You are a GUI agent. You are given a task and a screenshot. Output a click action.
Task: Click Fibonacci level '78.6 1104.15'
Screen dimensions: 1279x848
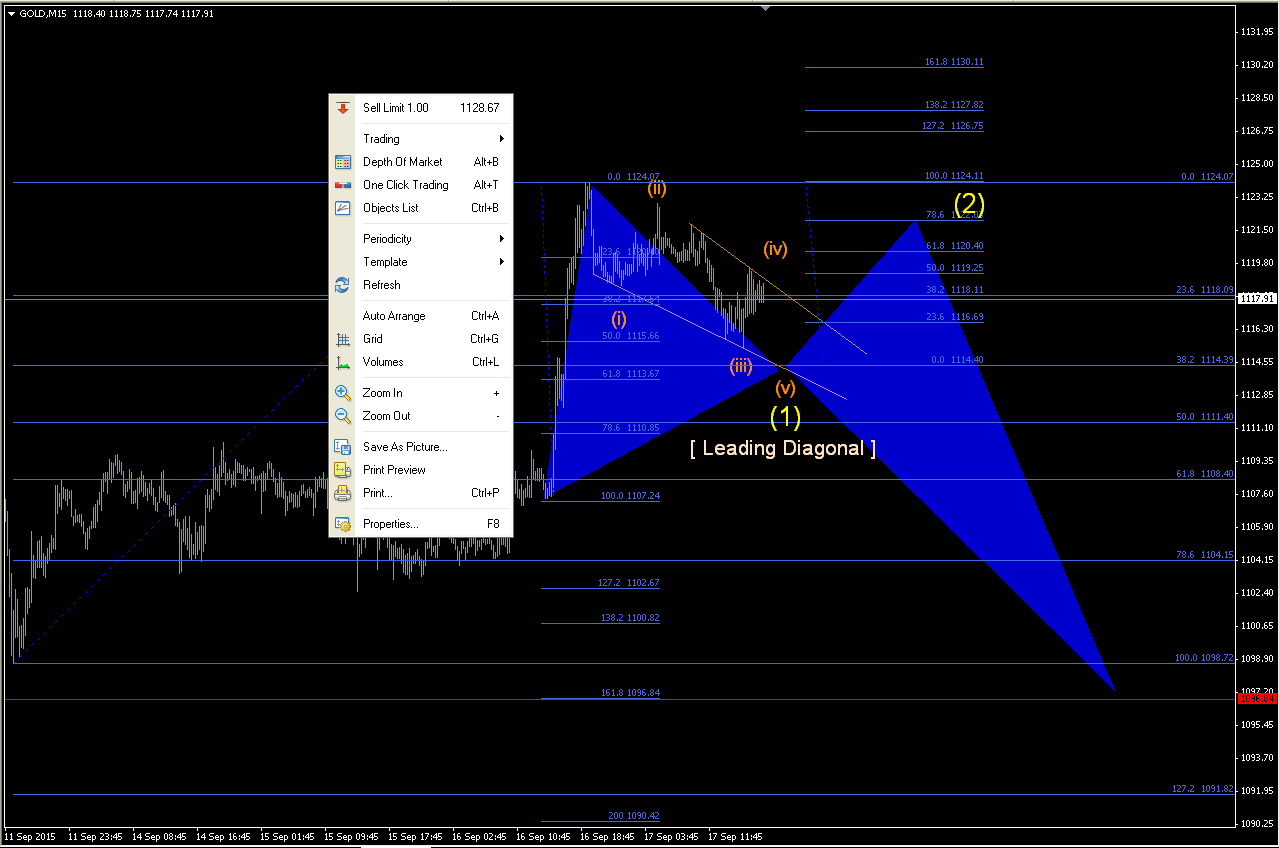1205,555
